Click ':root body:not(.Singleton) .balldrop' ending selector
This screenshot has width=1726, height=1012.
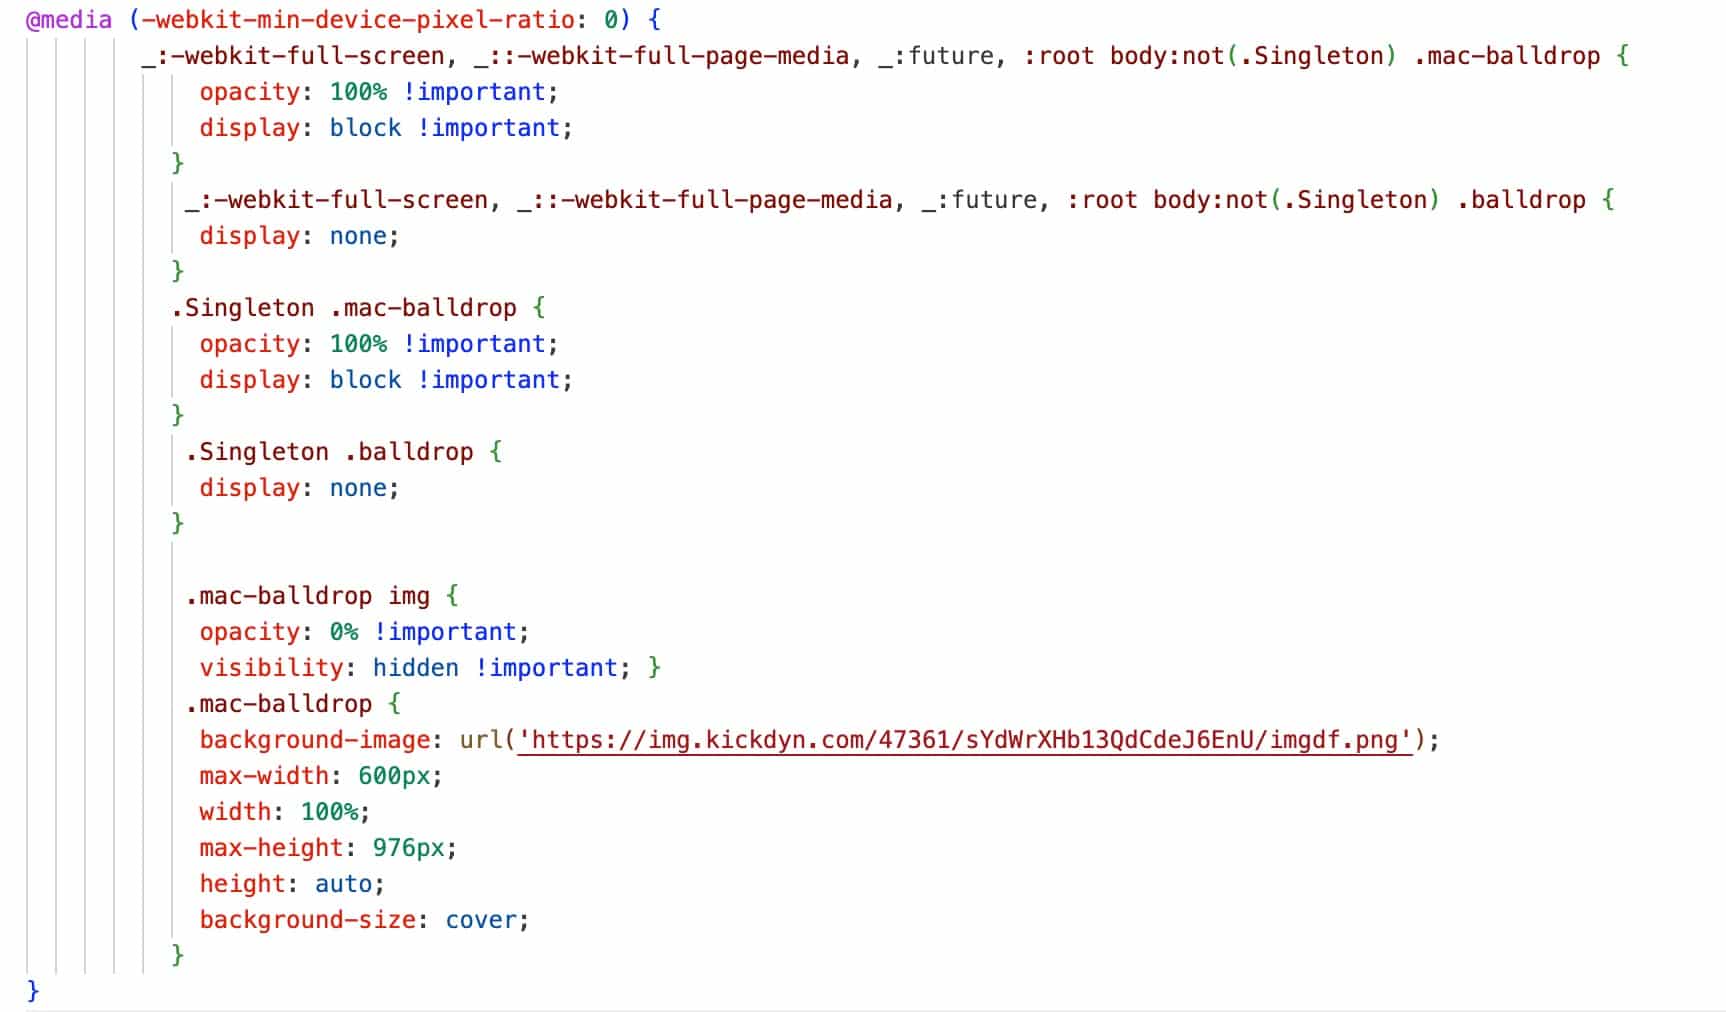[1326, 200]
